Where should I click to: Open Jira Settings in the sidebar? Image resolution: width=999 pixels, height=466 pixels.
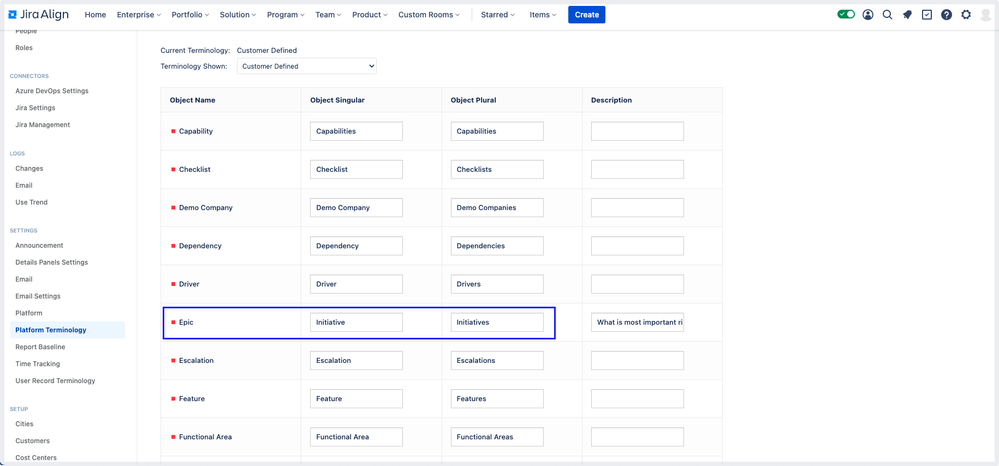coord(35,108)
